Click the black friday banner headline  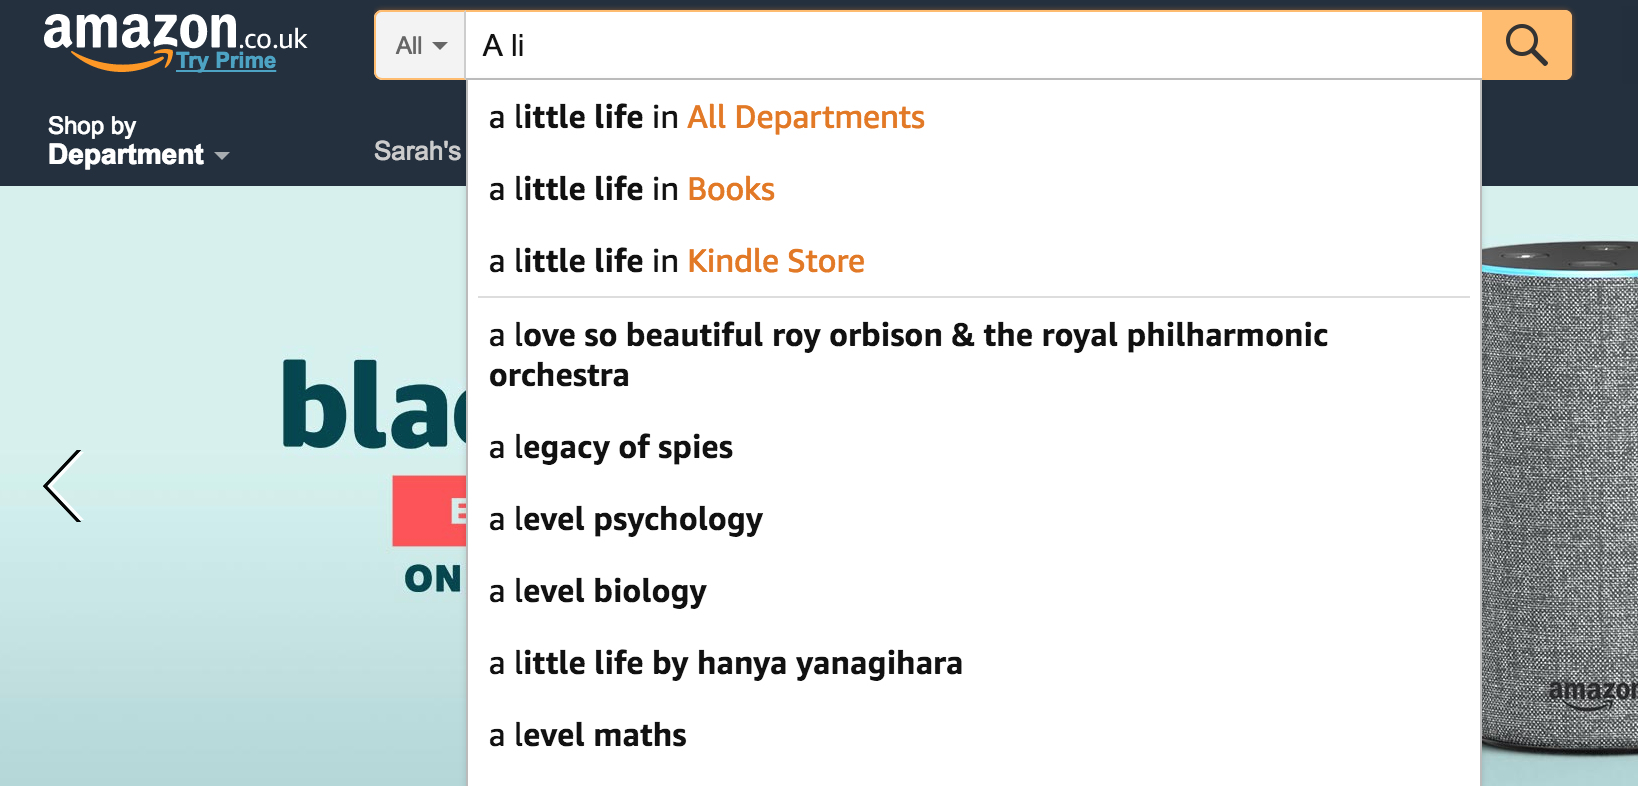point(374,404)
